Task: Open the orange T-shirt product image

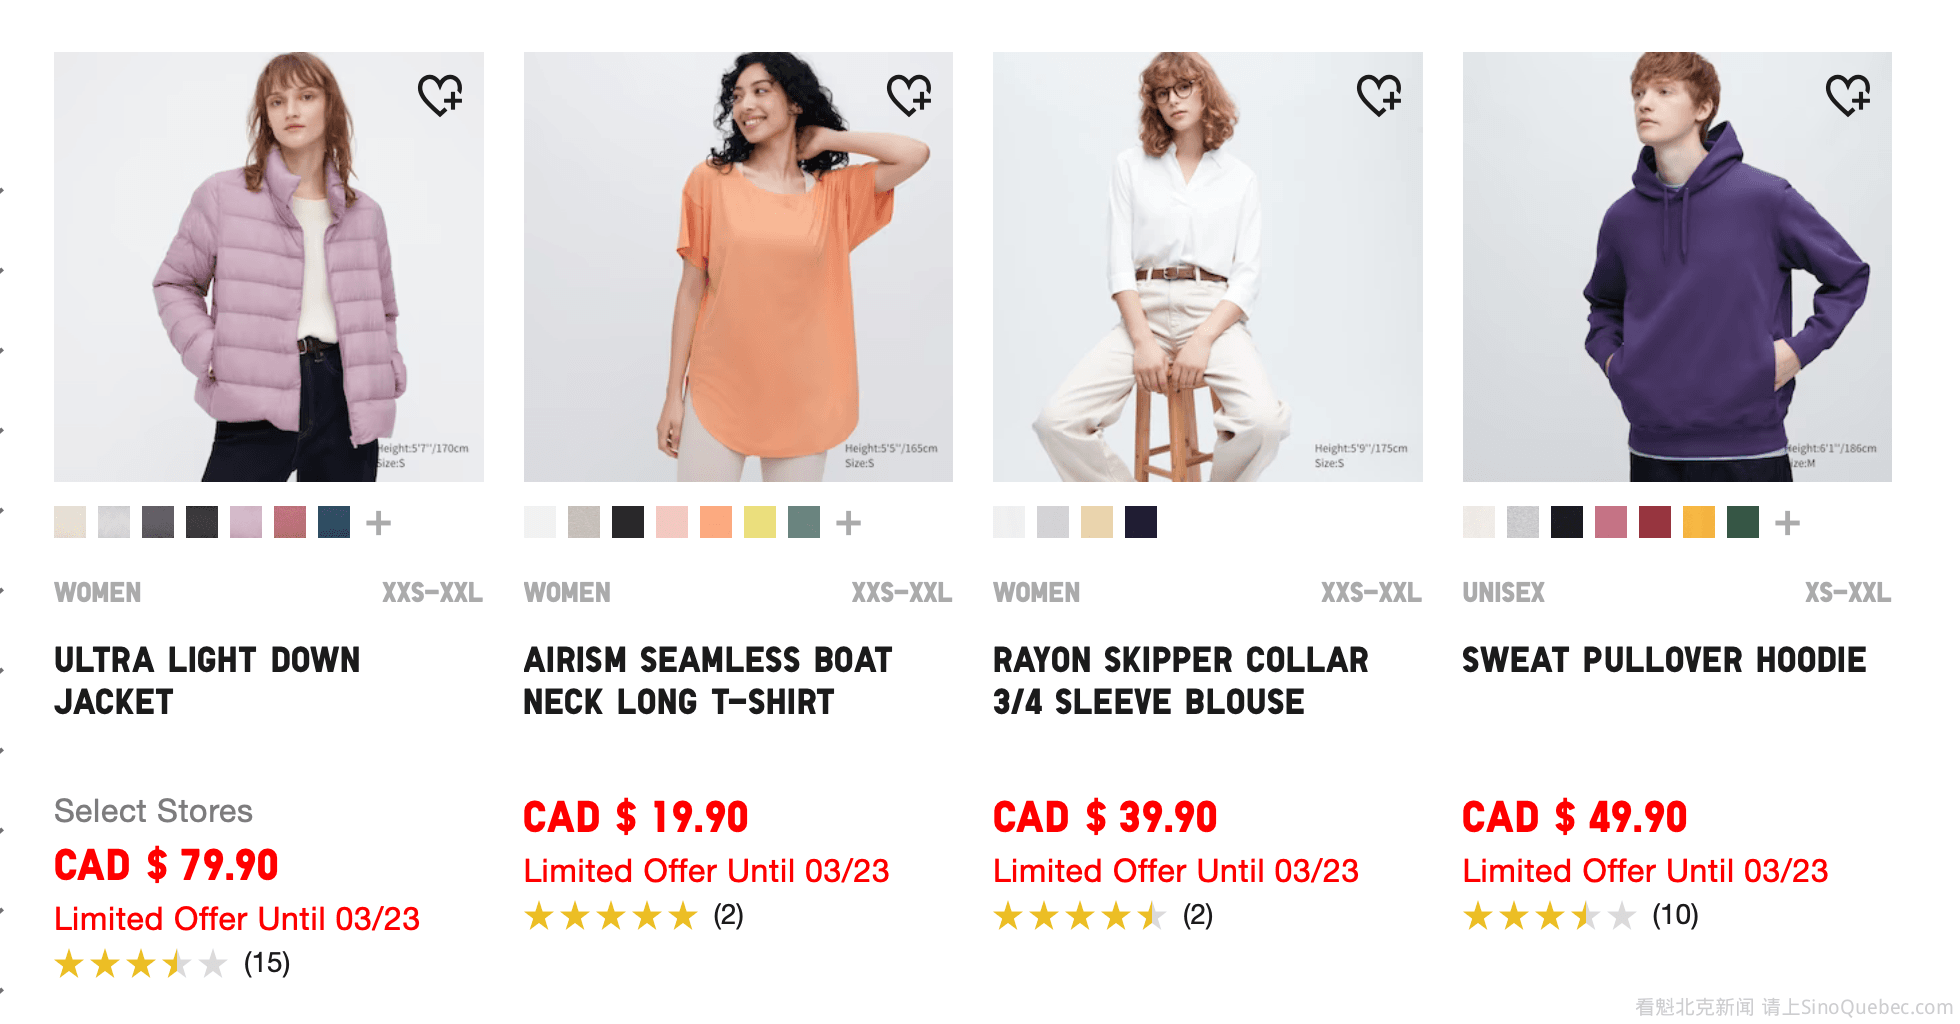Action: click(x=738, y=267)
